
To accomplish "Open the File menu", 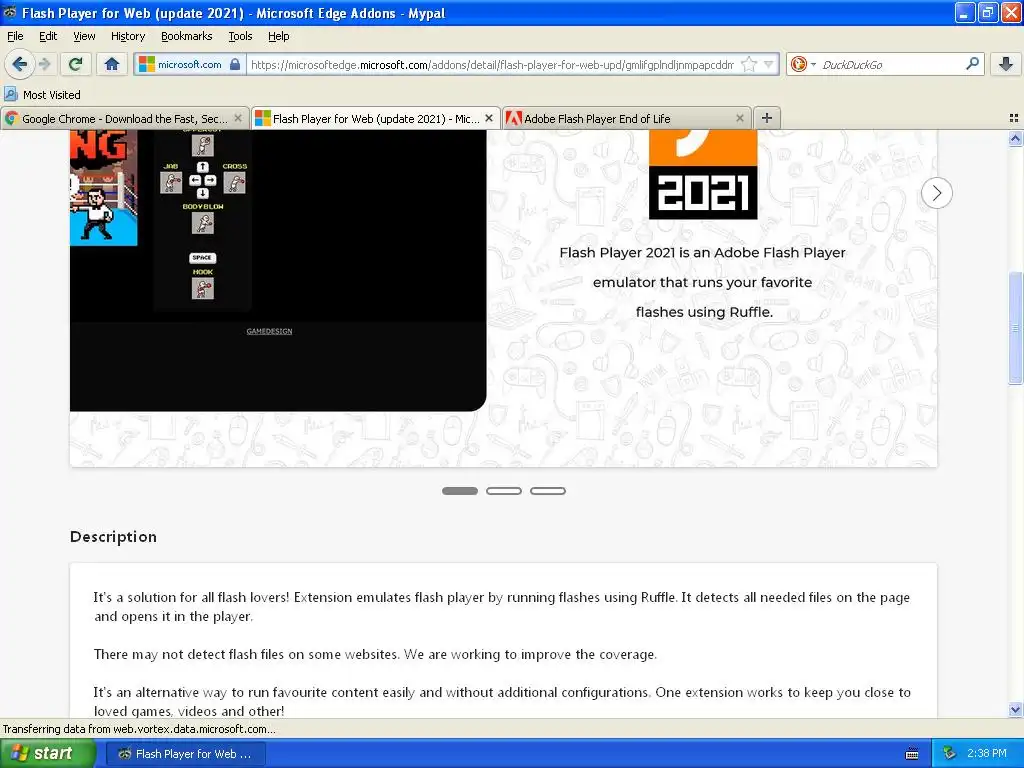I will coord(15,36).
